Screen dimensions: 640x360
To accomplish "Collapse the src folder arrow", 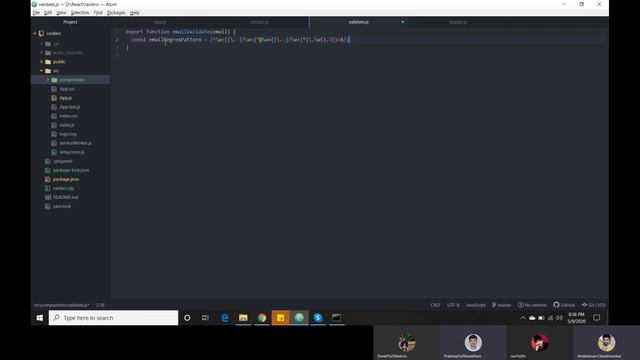I will click(42, 71).
